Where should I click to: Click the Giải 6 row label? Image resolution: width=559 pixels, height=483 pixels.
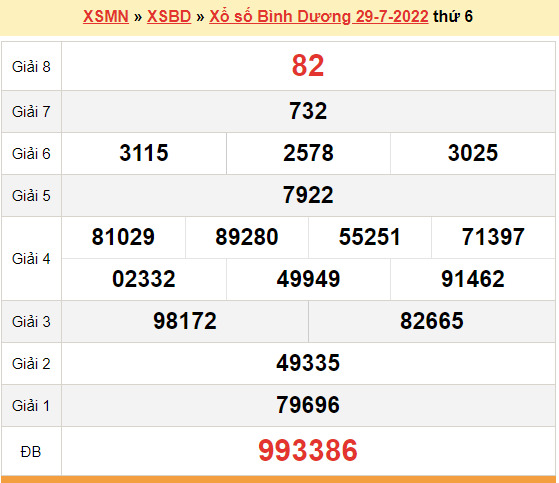pyautogui.click(x=31, y=154)
